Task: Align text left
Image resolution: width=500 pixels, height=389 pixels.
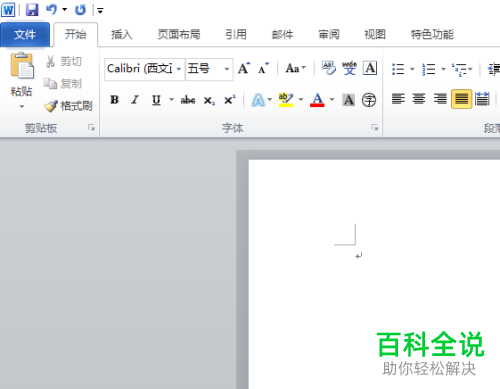Action: [398, 99]
